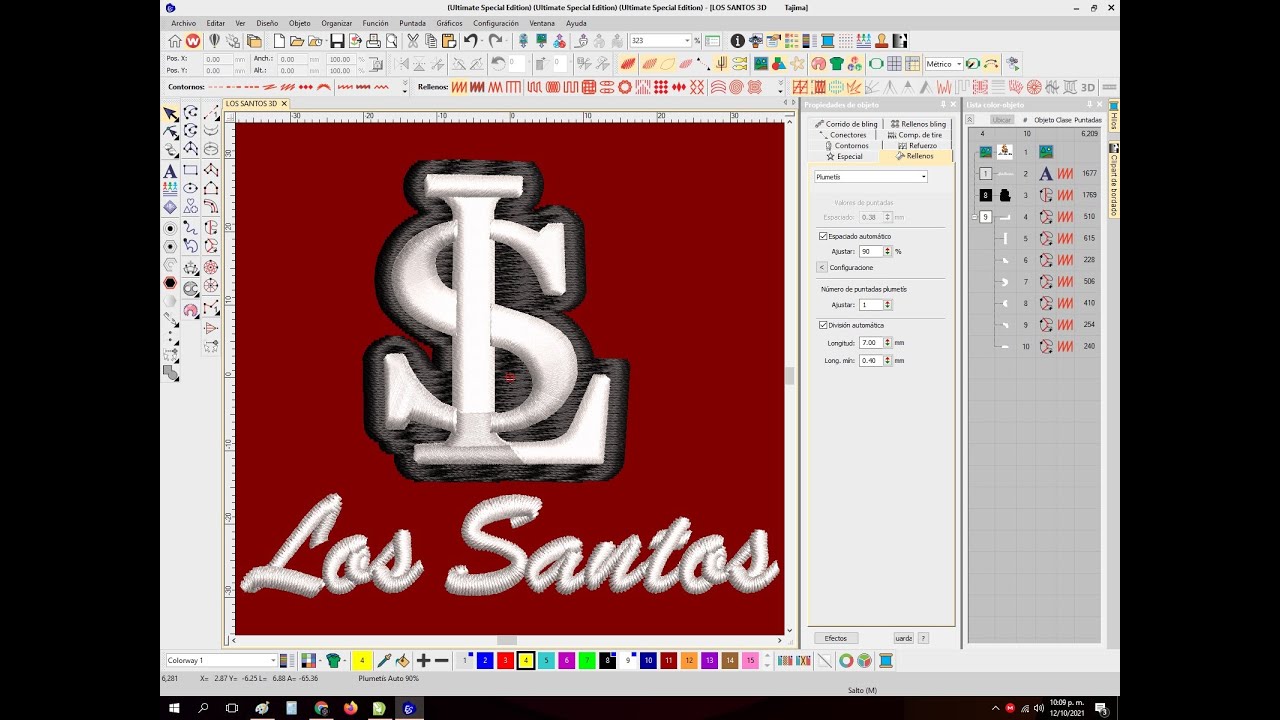Viewport: 1280px width, 720px height.
Task: Click the Redo arrow icon
Action: (495, 41)
